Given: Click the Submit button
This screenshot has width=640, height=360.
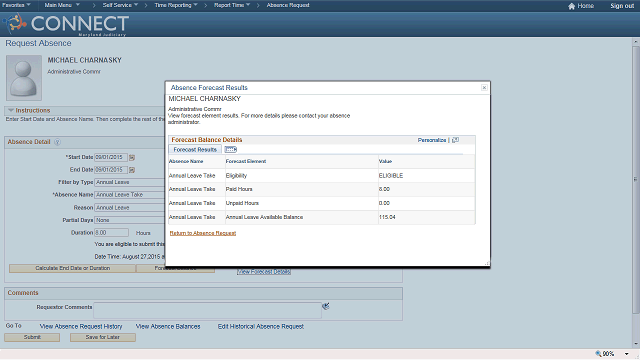Looking at the screenshot, I should click(32, 337).
